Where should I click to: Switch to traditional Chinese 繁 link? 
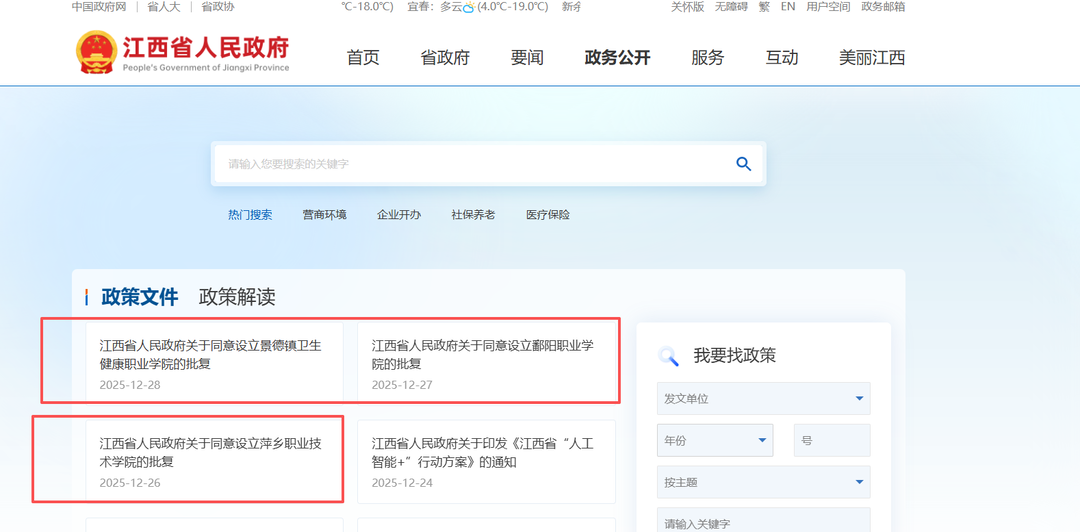coord(764,7)
